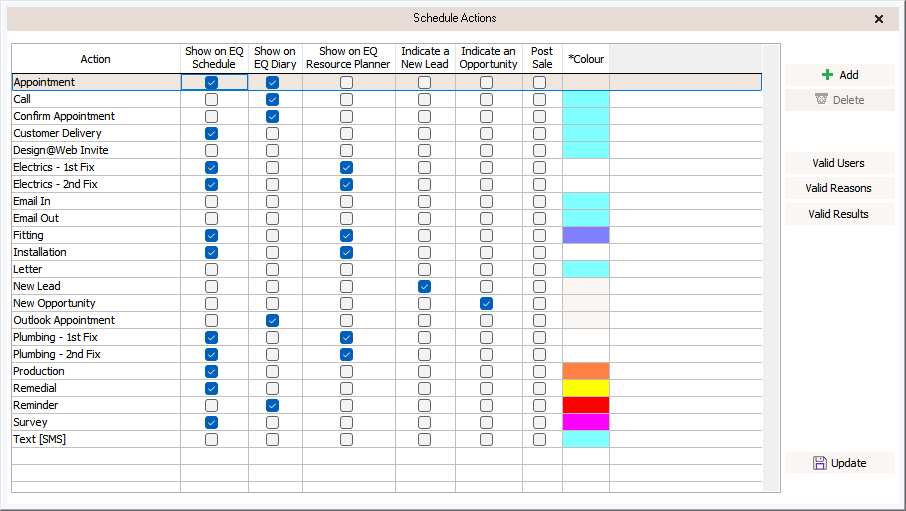The image size is (906, 511).
Task: Click the purple colour swatch for Fitting
Action: click(586, 235)
